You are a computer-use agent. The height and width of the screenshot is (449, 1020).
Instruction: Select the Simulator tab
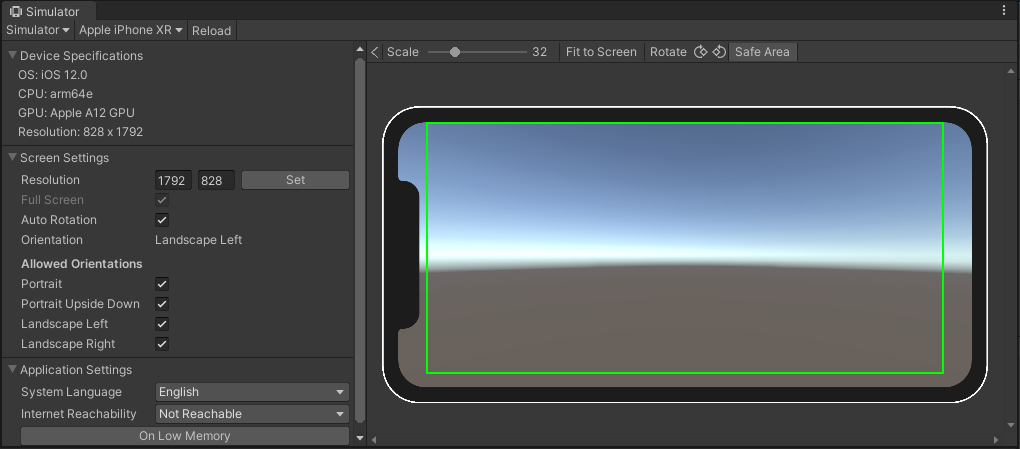point(49,11)
